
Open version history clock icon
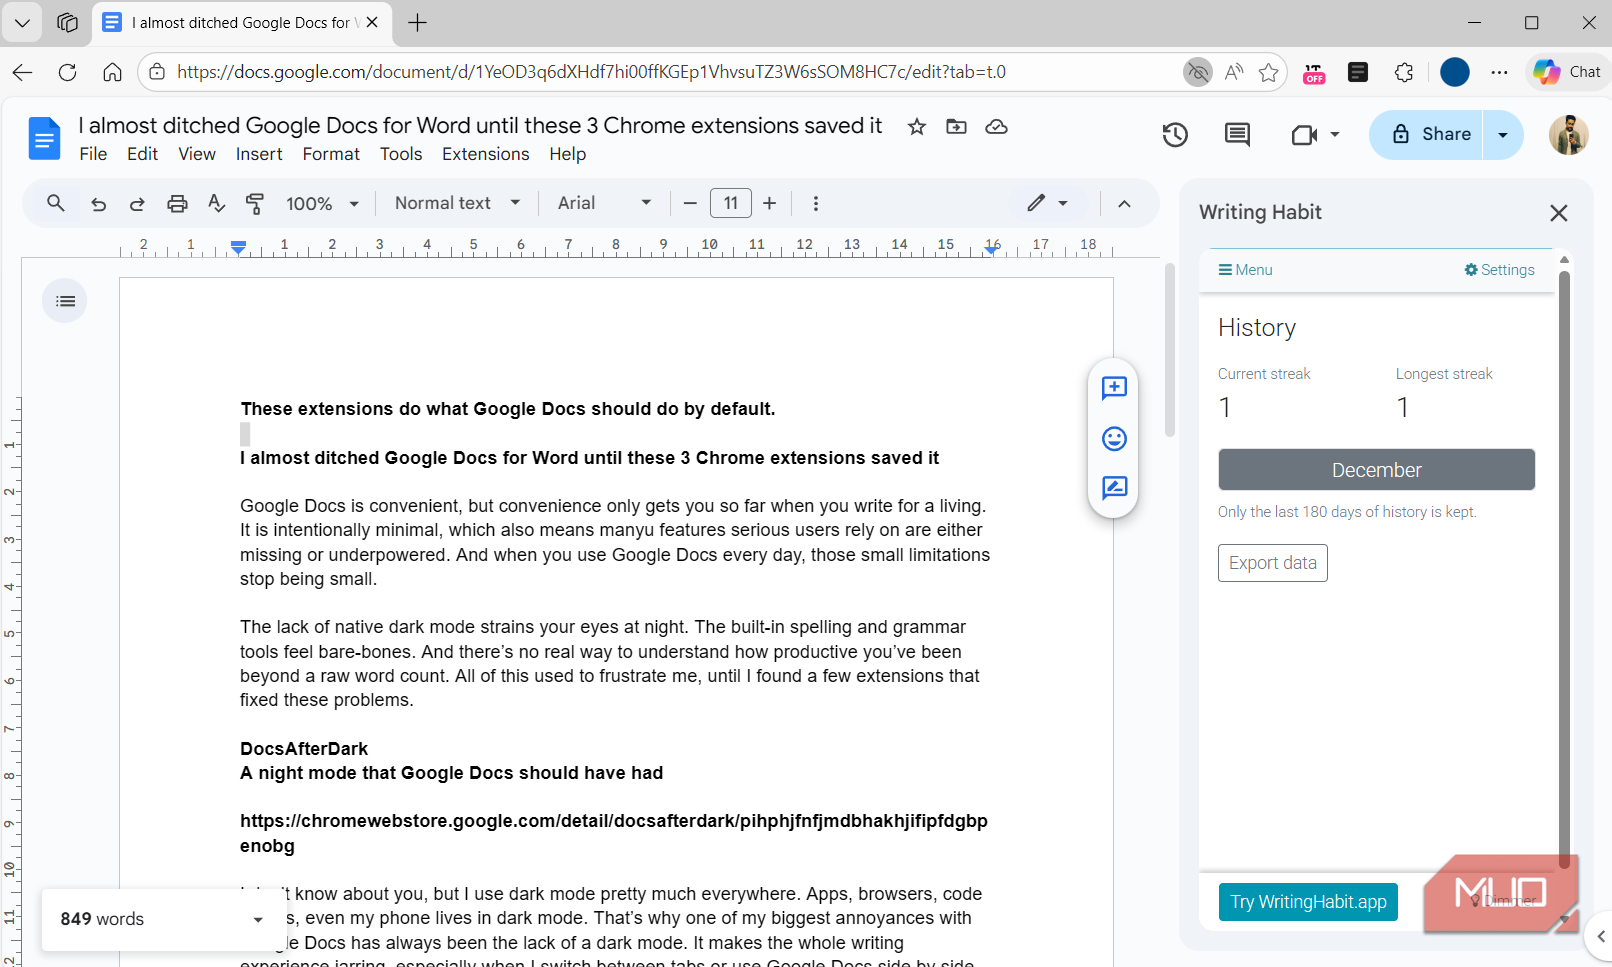[x=1175, y=135]
